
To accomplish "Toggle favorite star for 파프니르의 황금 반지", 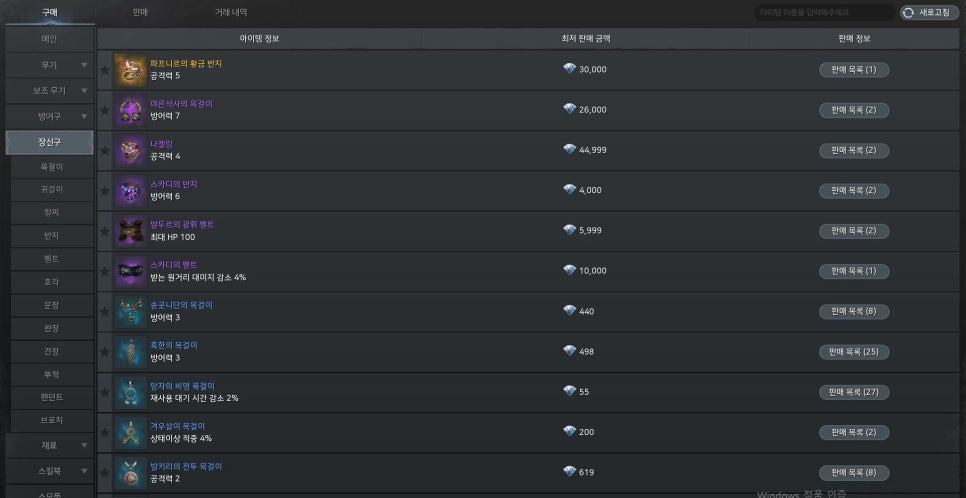I will pos(105,70).
